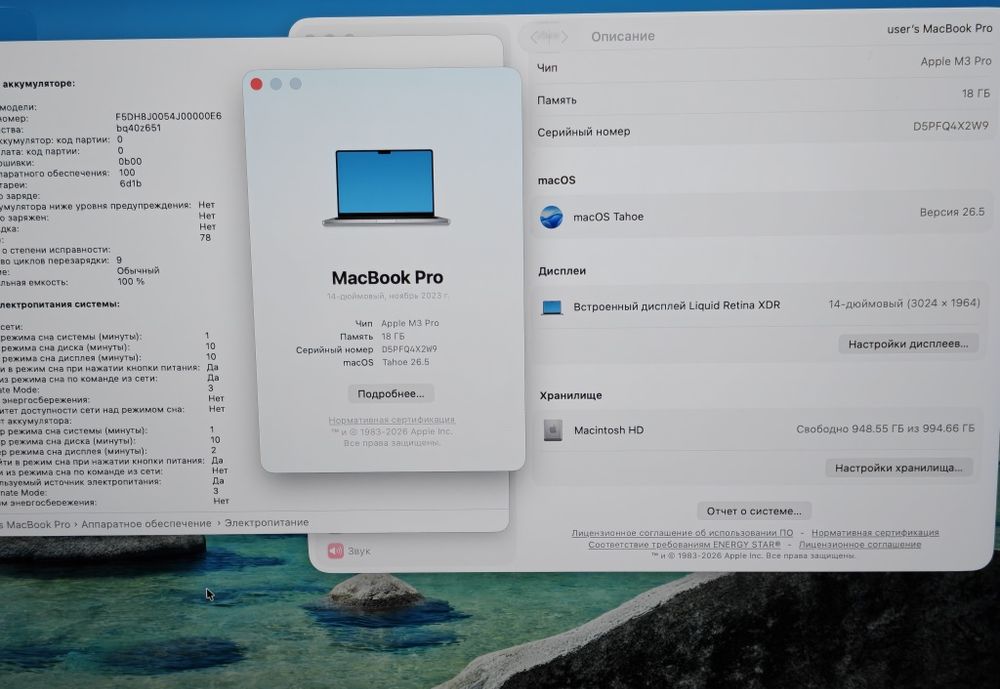The image size is (1000, 689).
Task: Open "Лицензионное соглашение об использовании ПО" link
Action: point(682,533)
